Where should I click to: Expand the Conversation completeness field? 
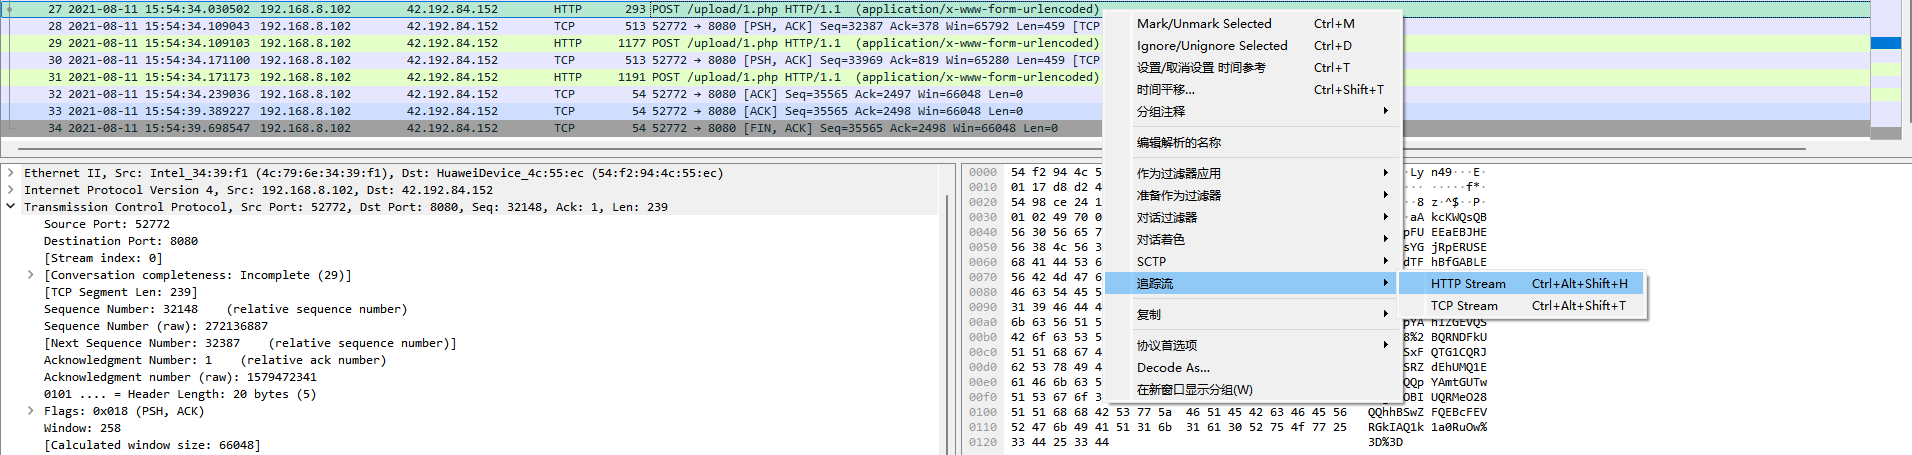[31, 275]
